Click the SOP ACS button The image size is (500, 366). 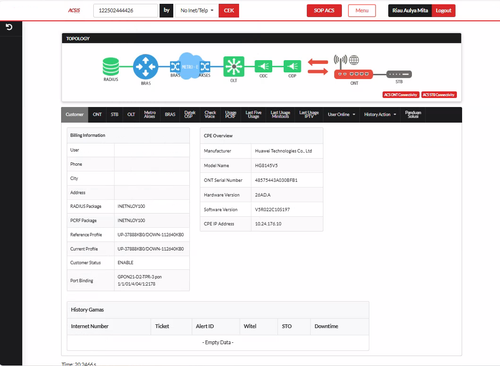point(324,11)
